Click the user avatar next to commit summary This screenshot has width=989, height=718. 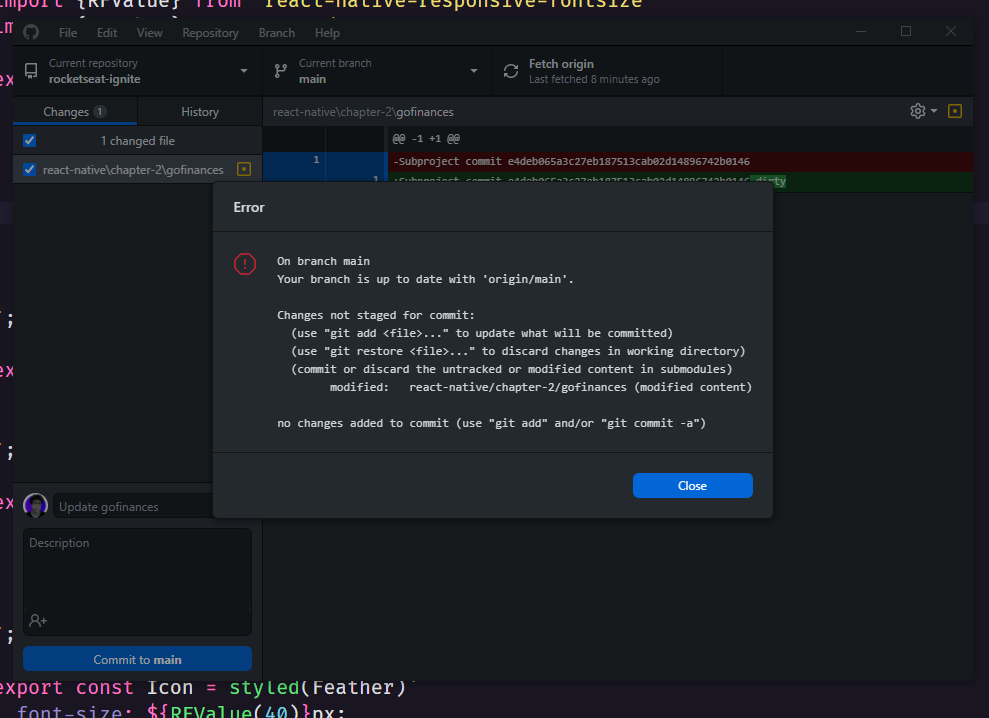35,505
